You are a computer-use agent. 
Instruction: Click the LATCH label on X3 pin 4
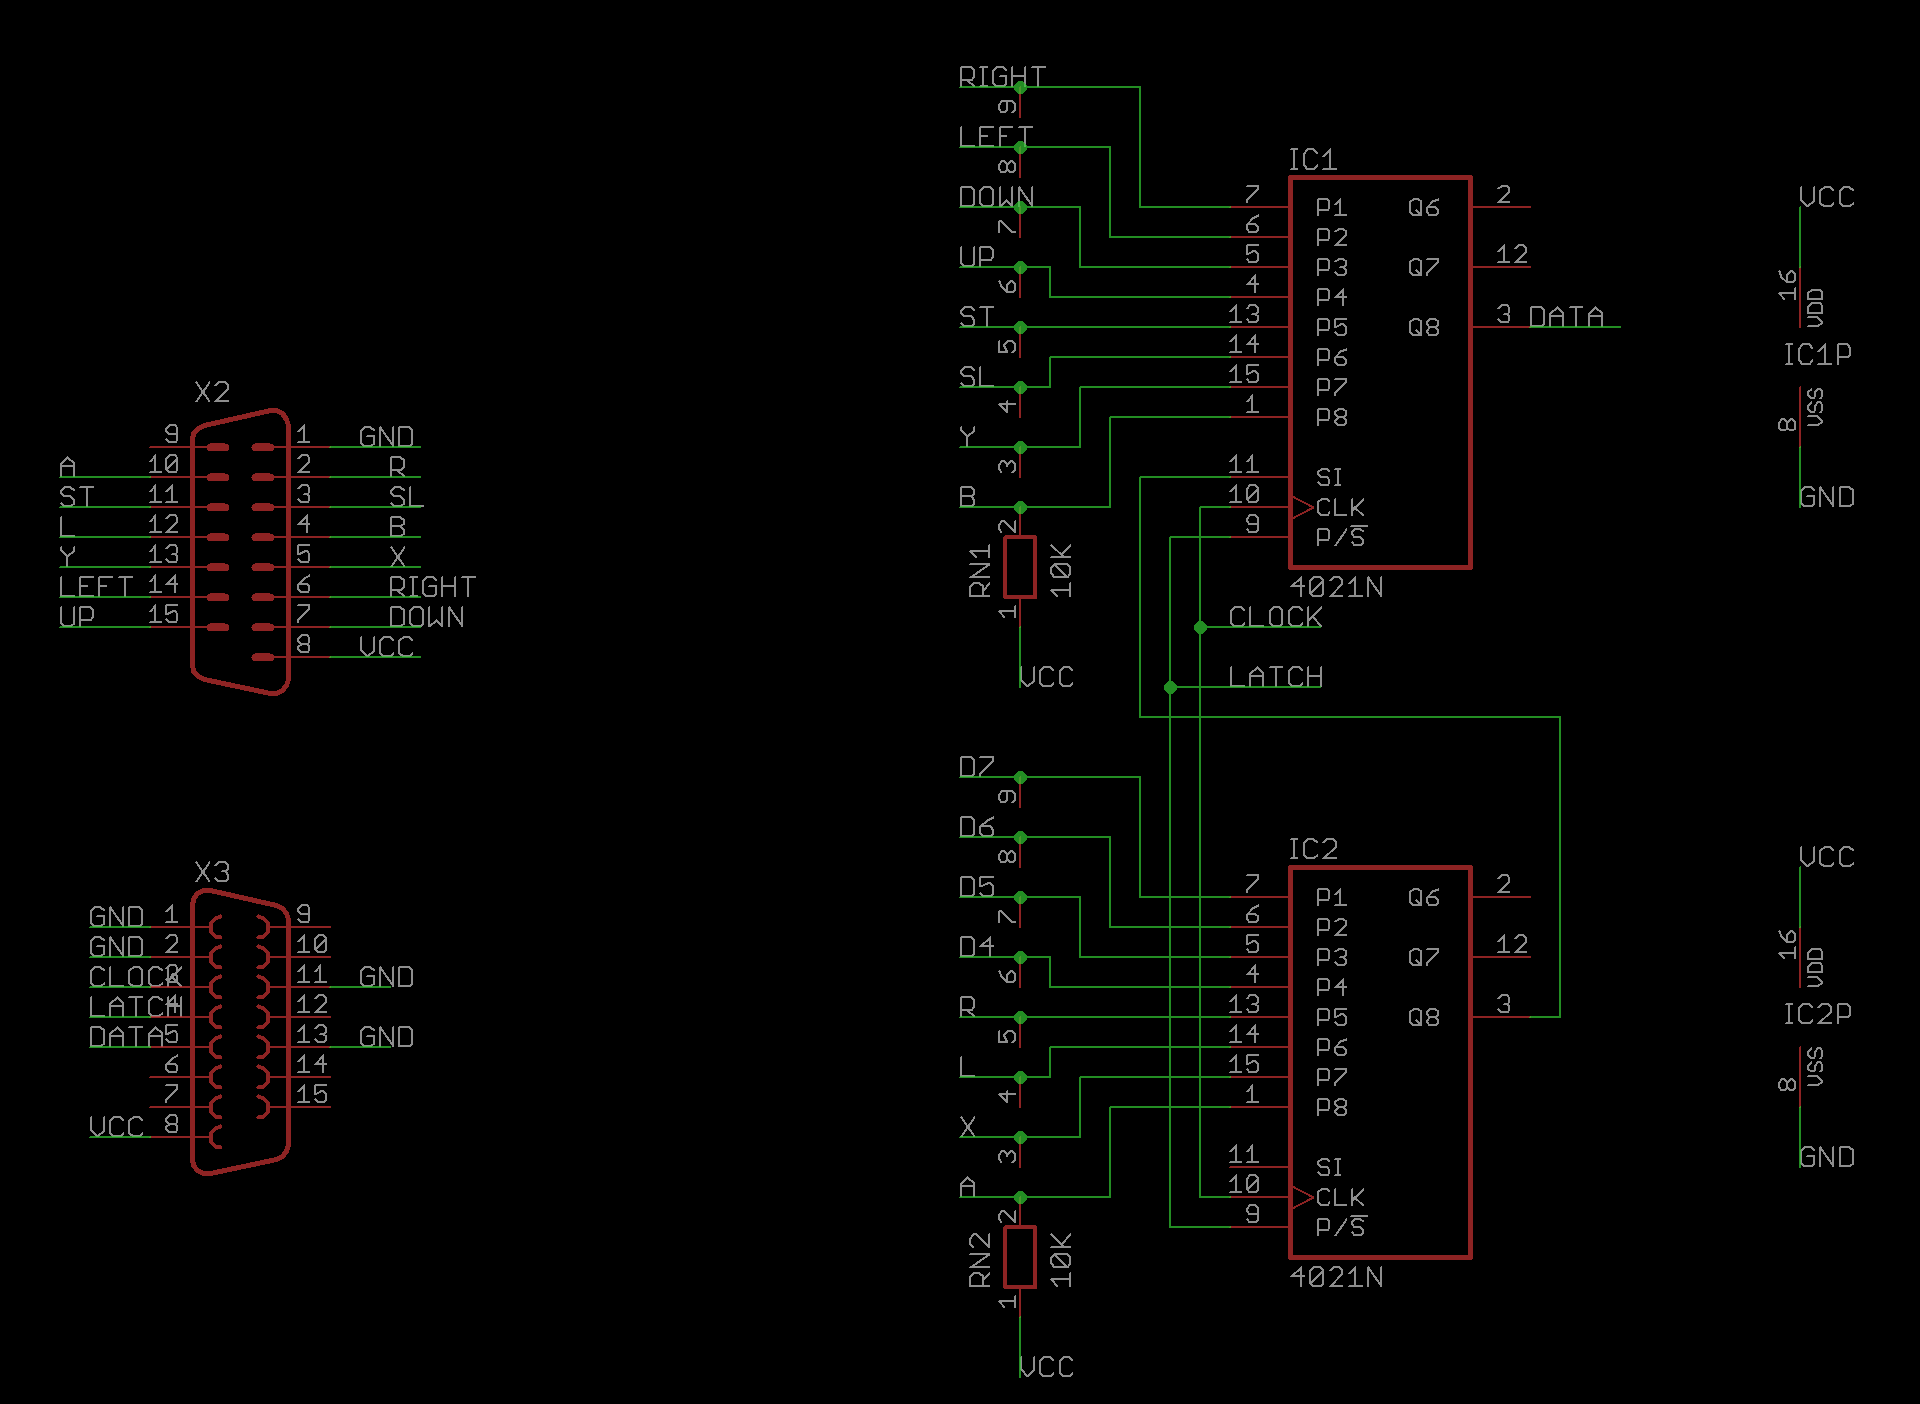click(135, 1007)
